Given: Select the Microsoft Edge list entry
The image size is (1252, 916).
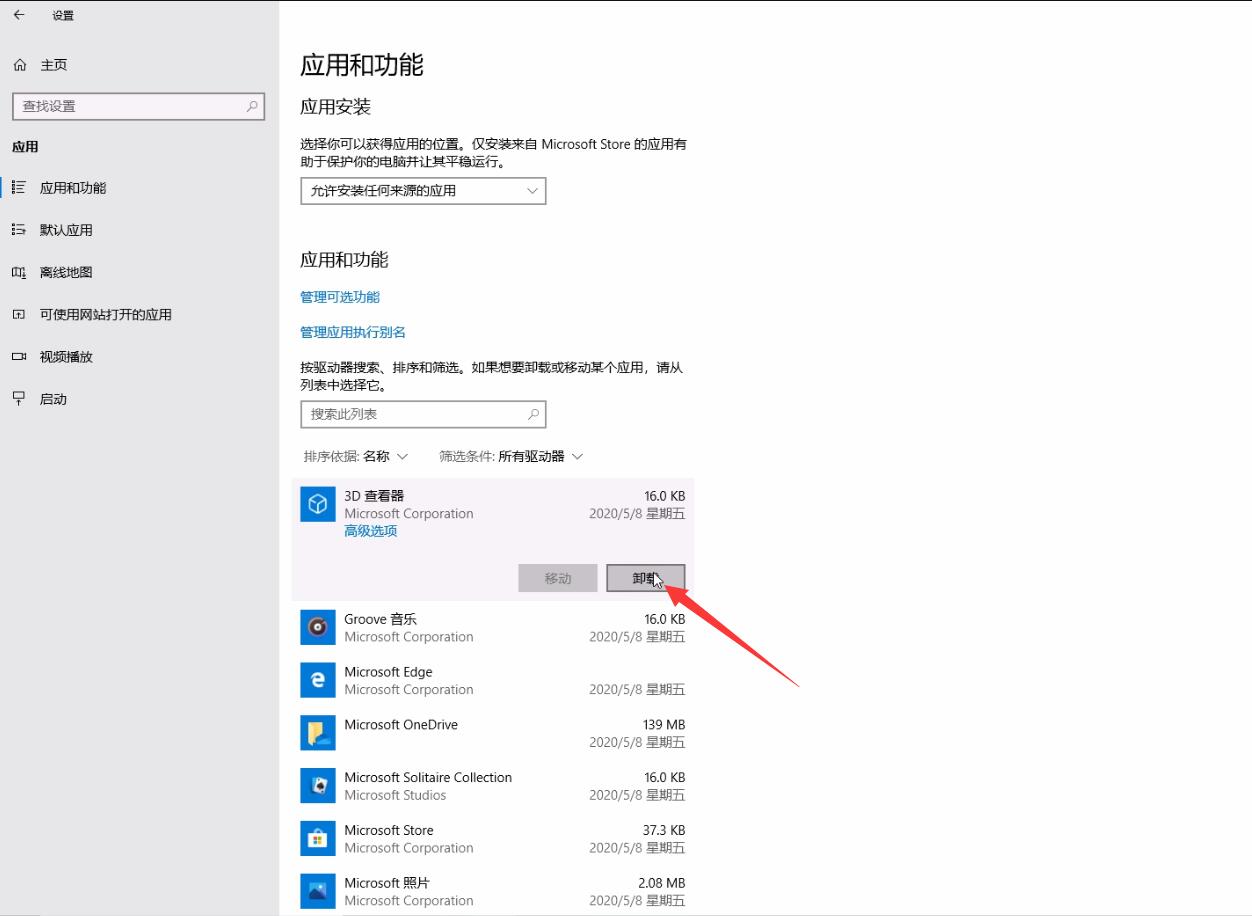Looking at the screenshot, I should (x=493, y=680).
